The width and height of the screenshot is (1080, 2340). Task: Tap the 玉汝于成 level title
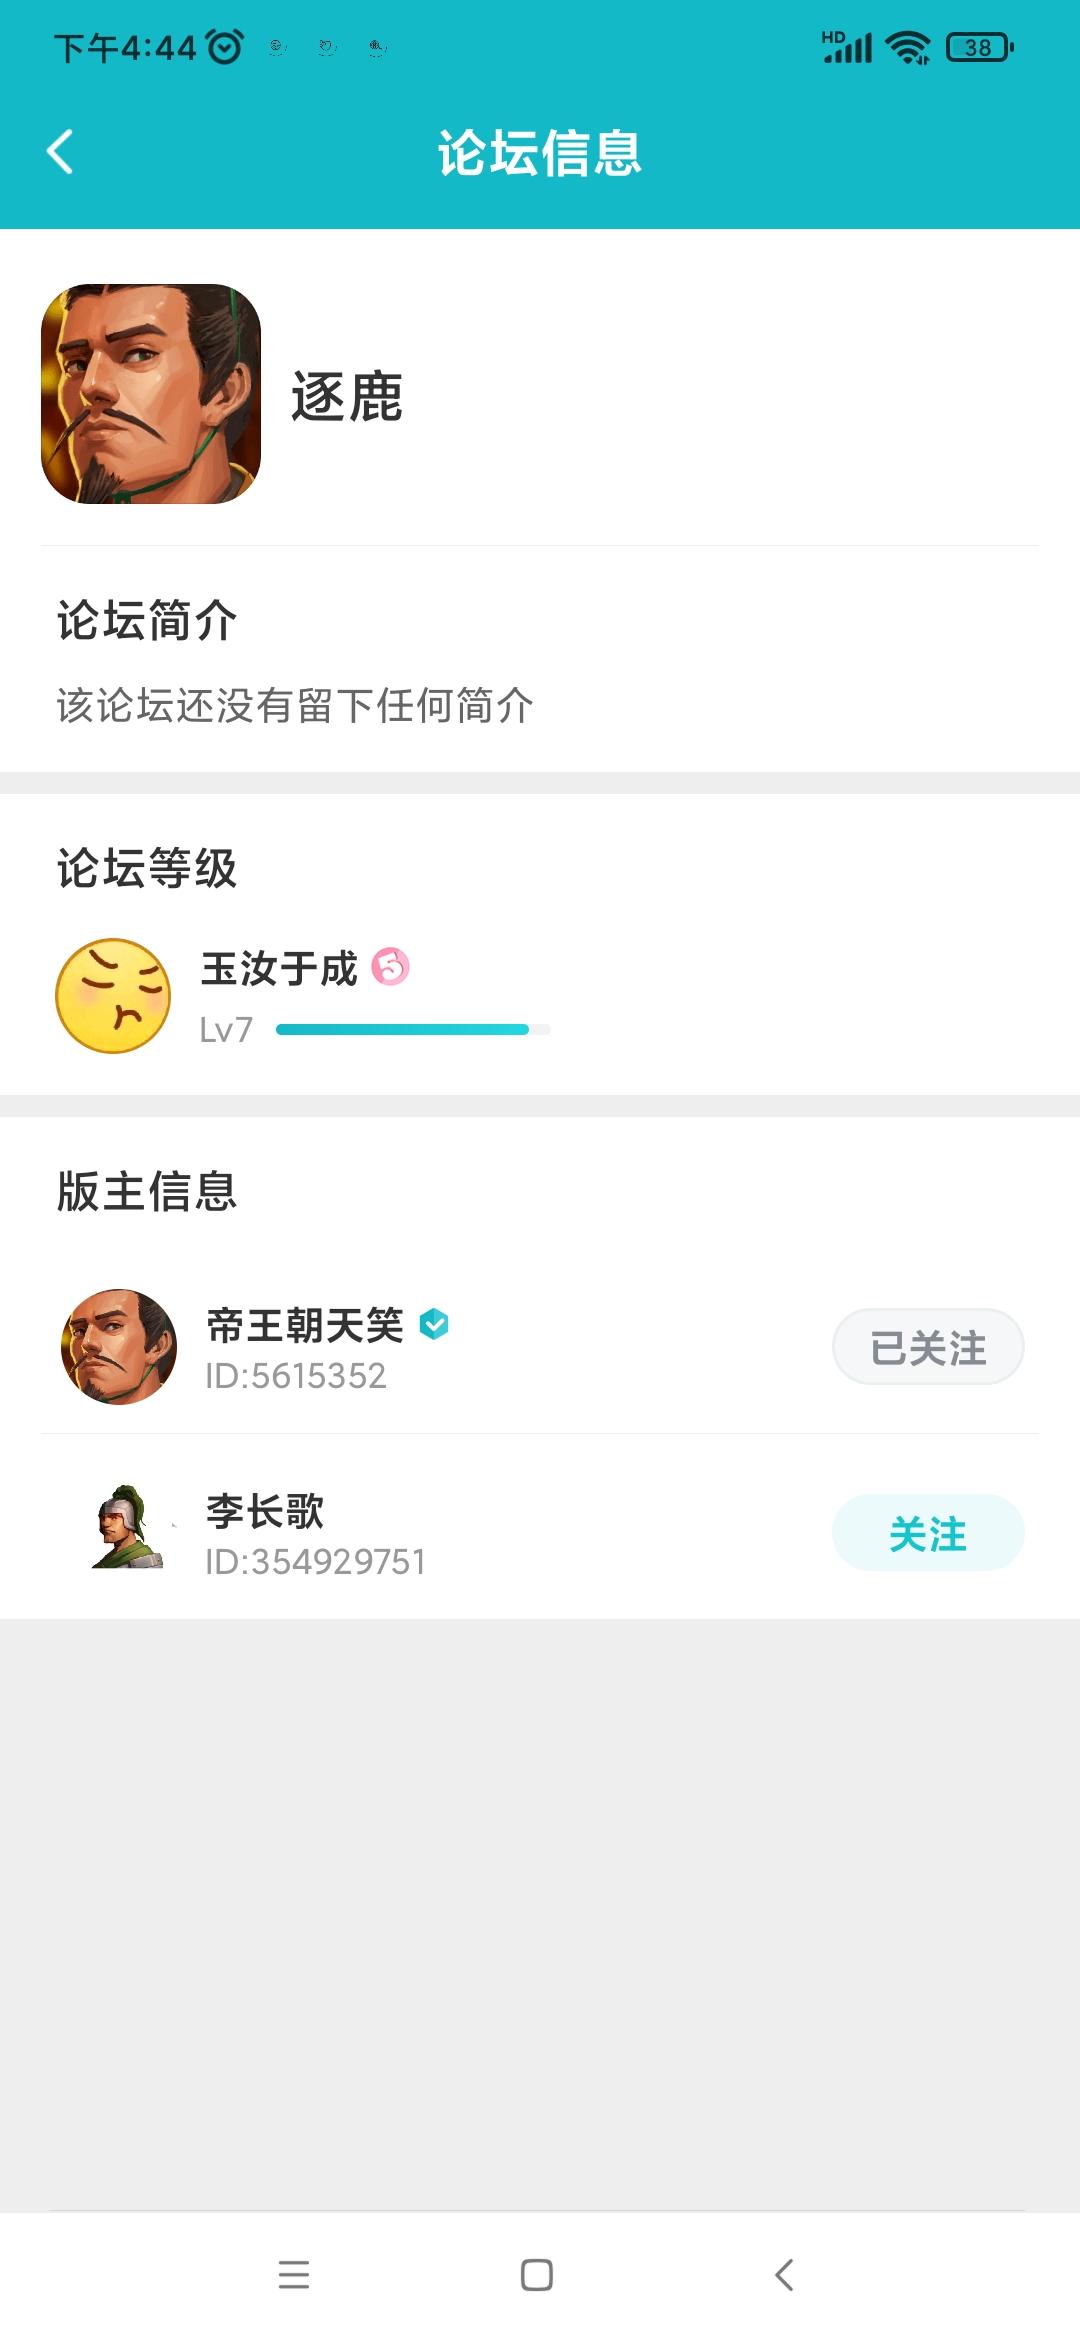point(279,968)
